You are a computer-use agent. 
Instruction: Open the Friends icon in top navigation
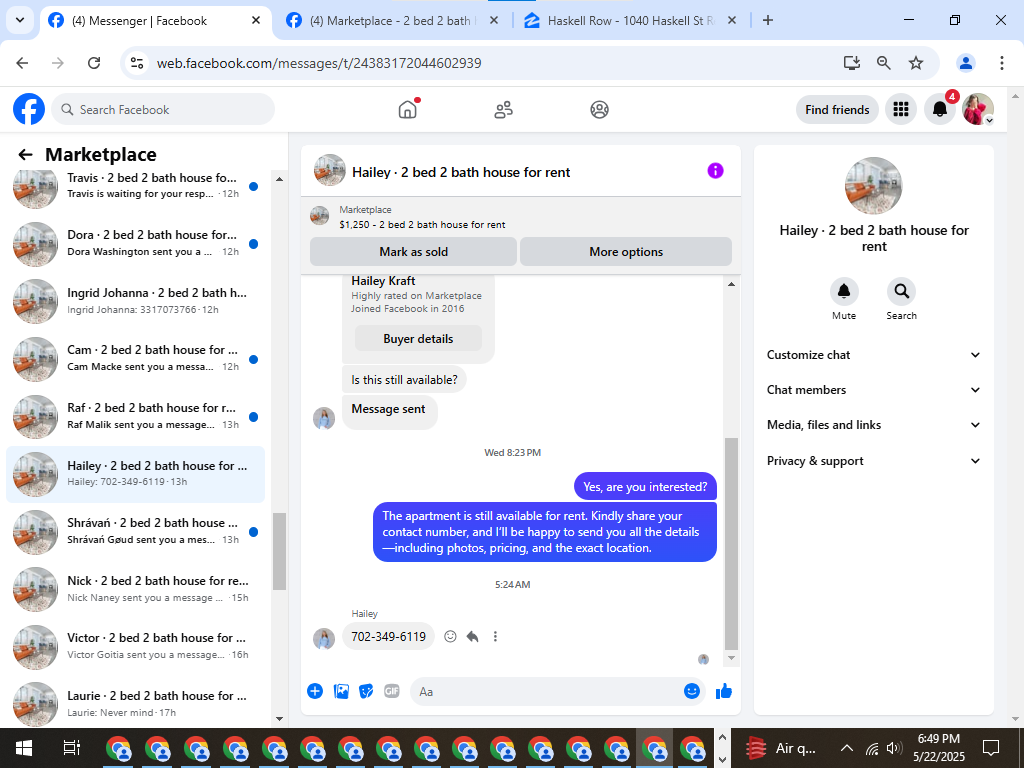click(x=504, y=110)
